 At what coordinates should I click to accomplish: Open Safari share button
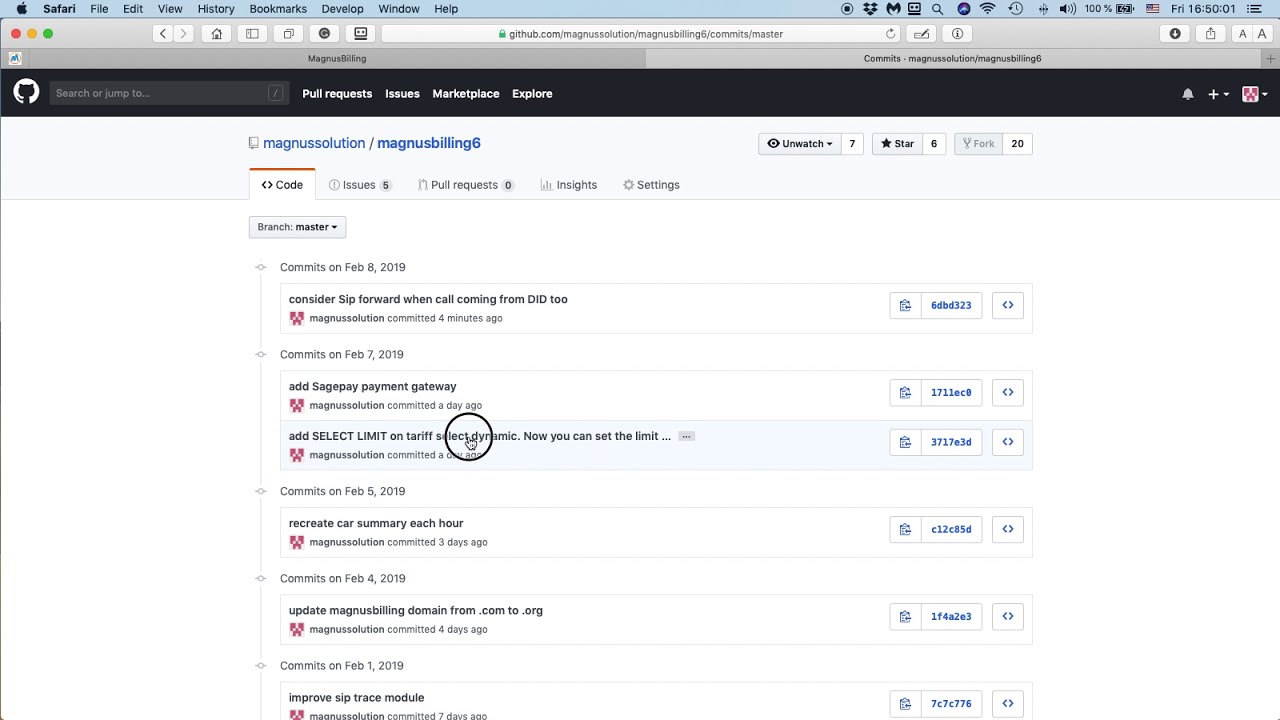(1210, 33)
